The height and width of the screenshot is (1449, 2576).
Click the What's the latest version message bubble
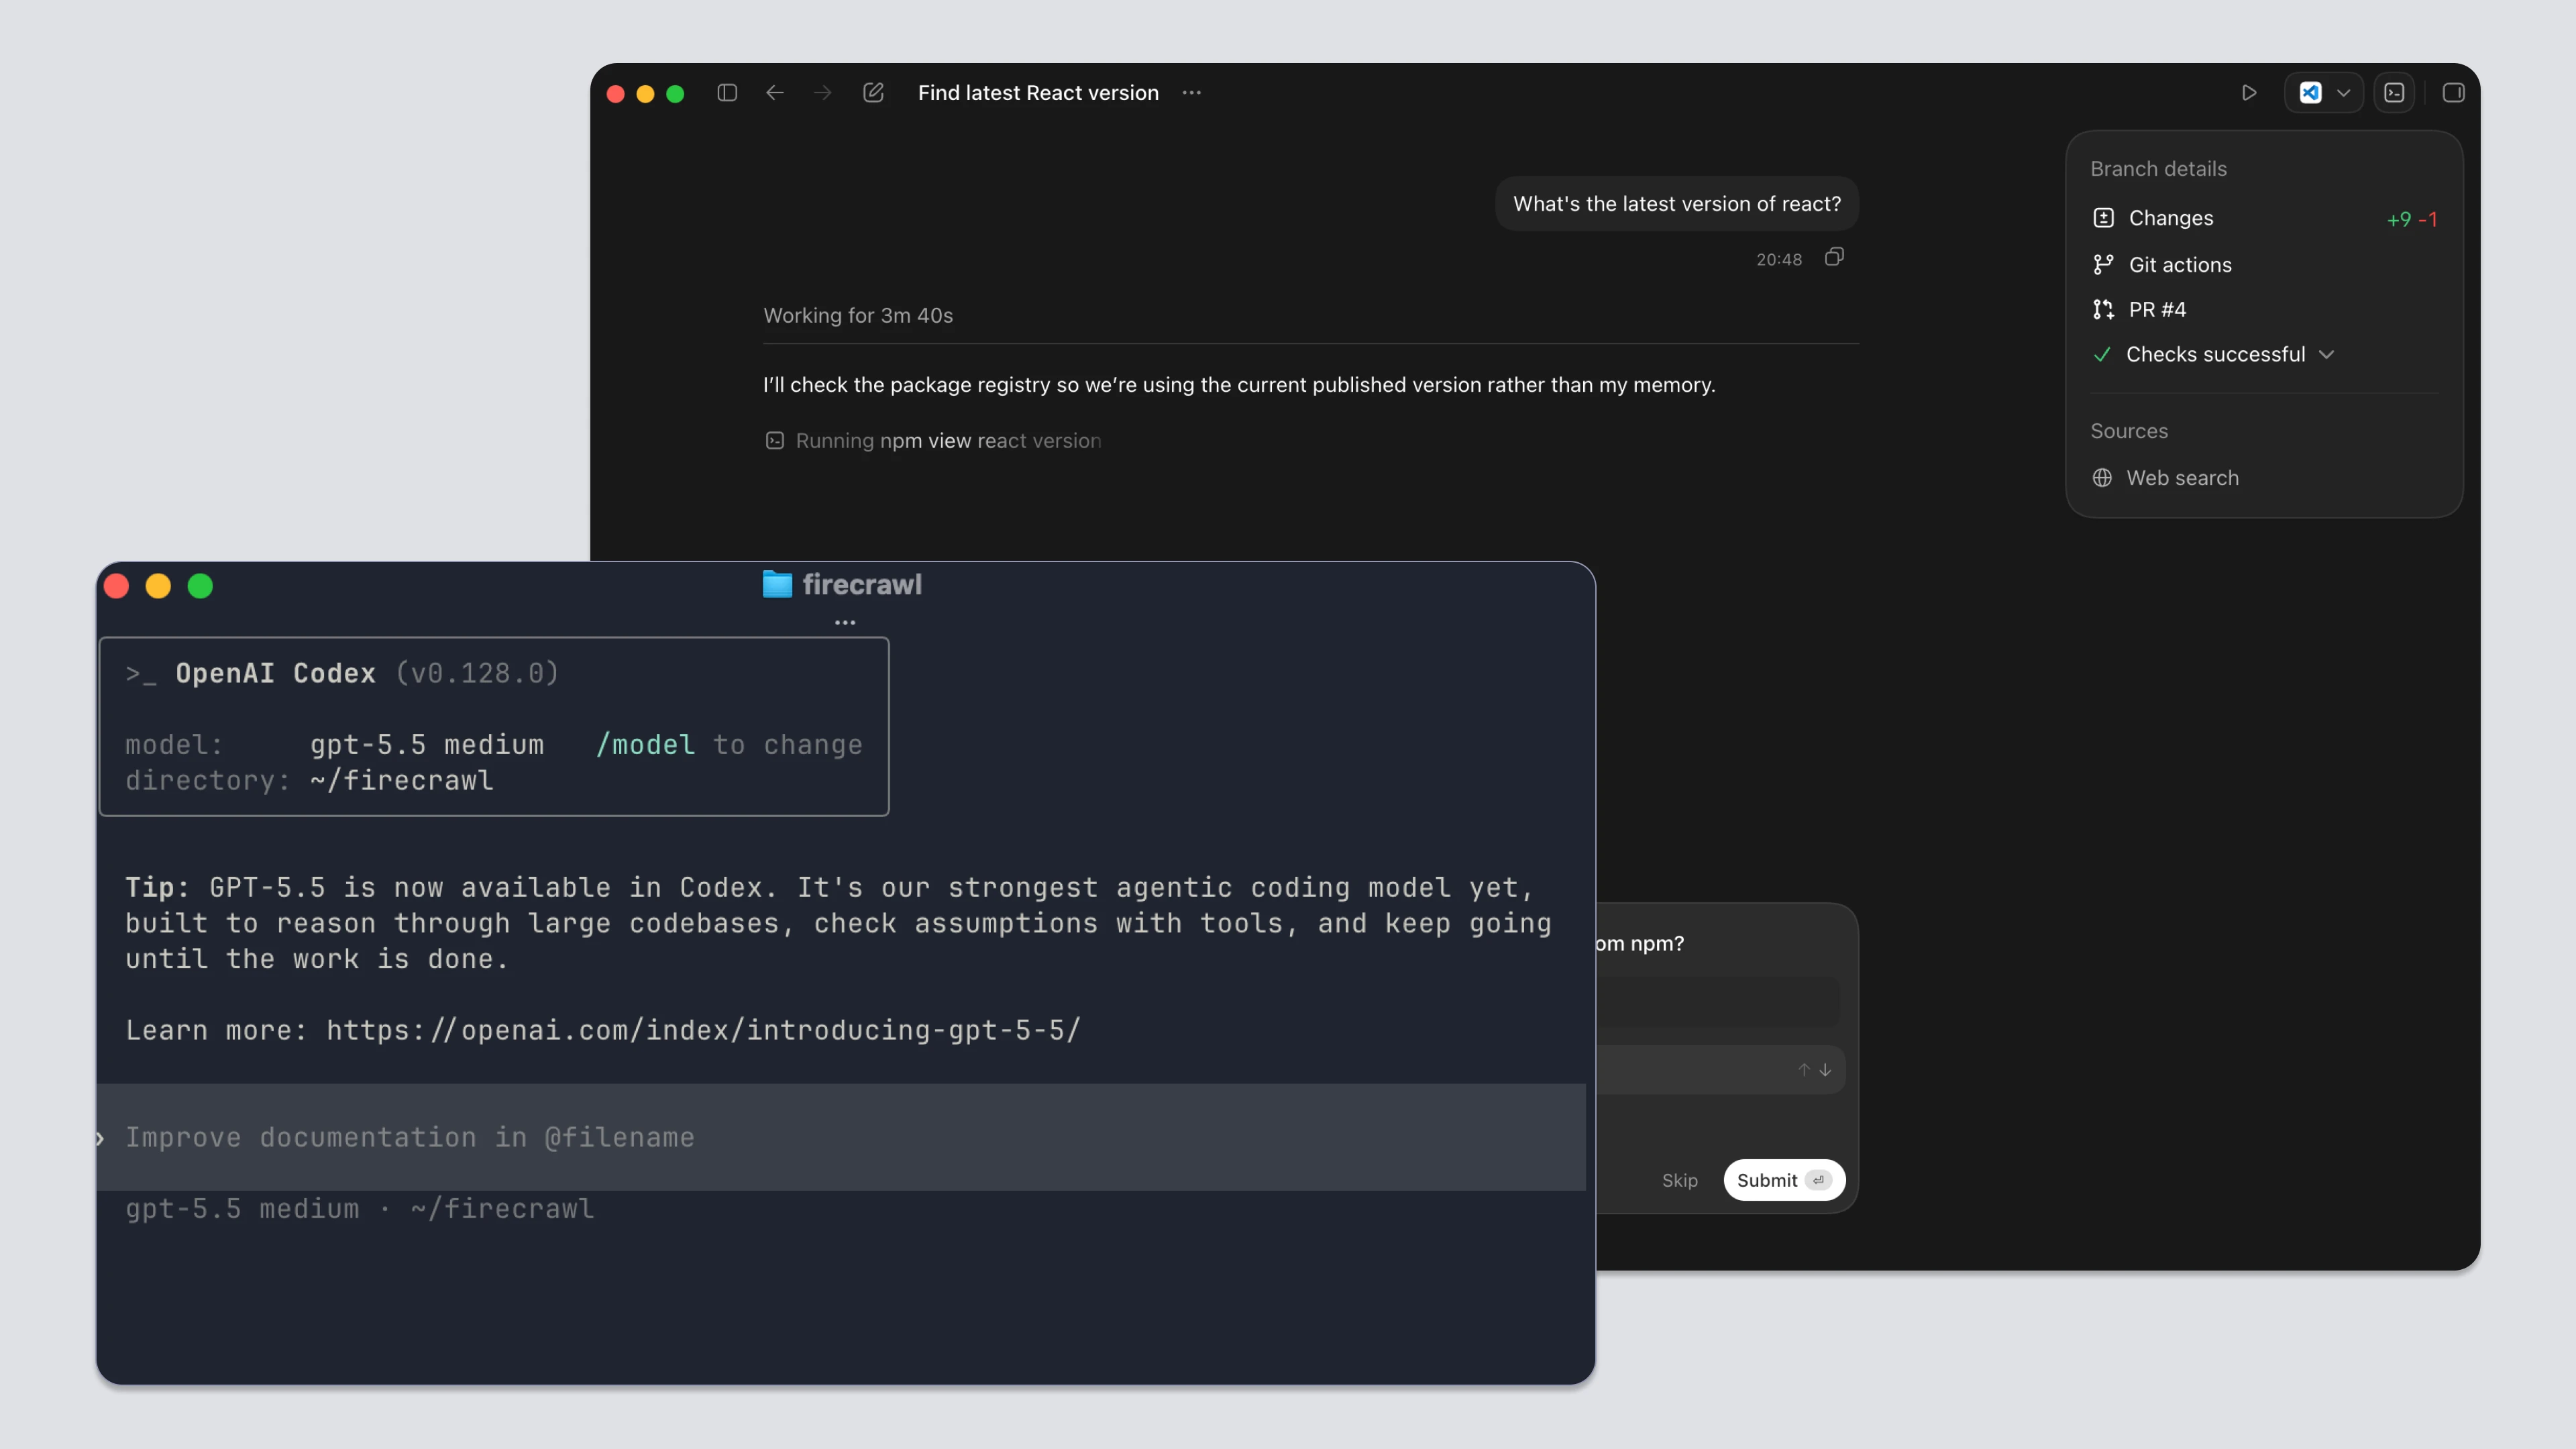point(1677,204)
